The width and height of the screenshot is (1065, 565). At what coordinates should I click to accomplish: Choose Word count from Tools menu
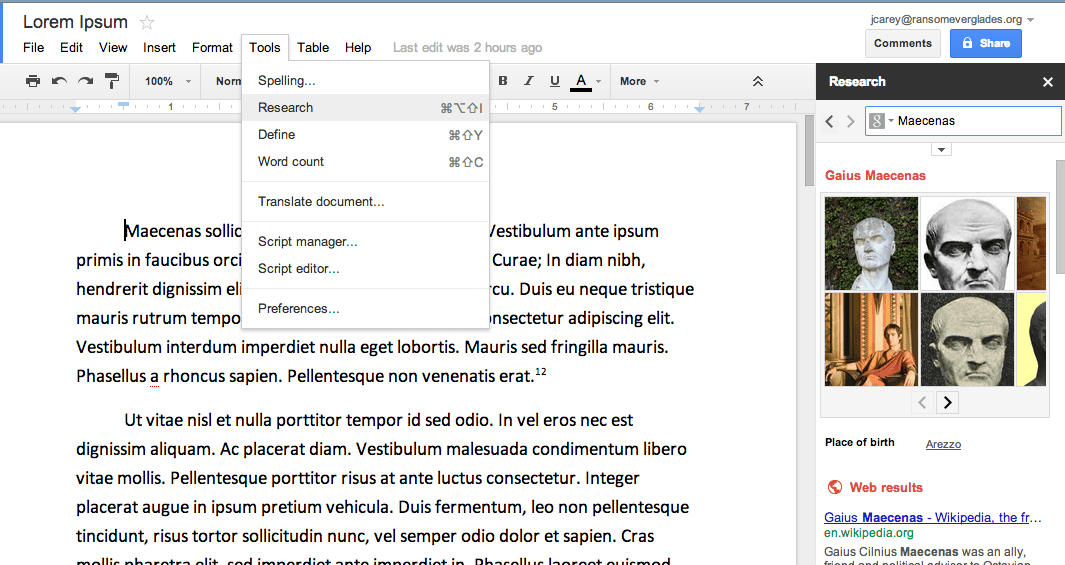365,162
